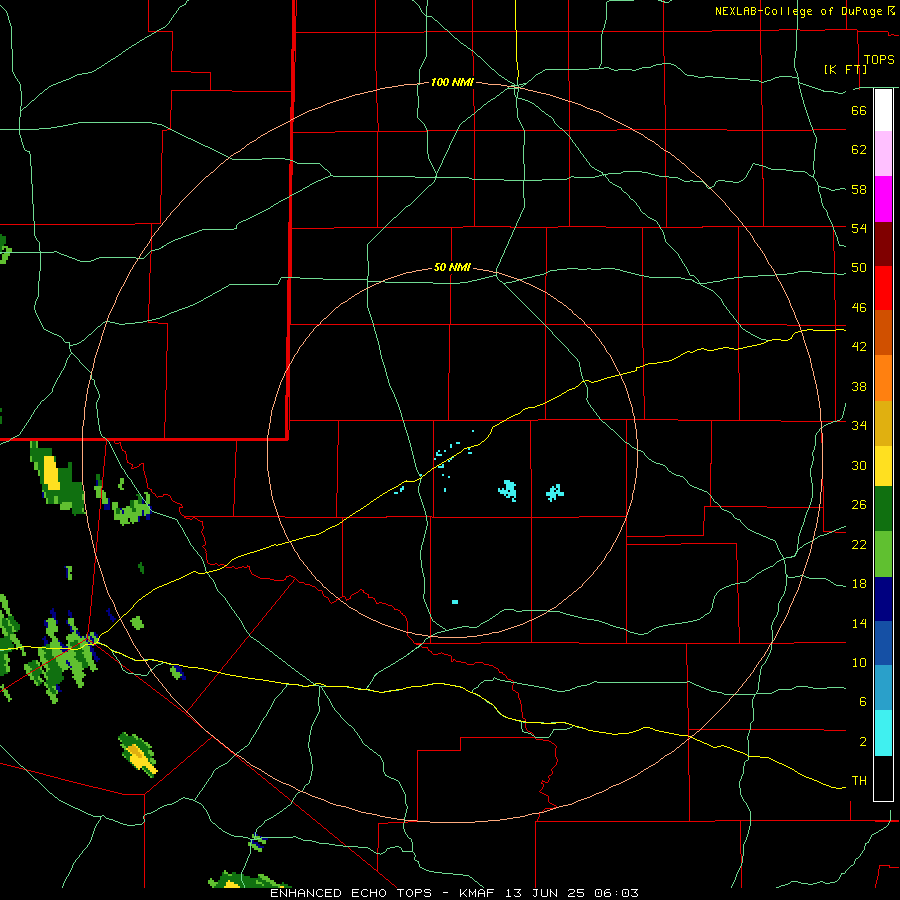This screenshot has width=900, height=900.
Task: Click the legend value '30'
Action: [x=859, y=465]
